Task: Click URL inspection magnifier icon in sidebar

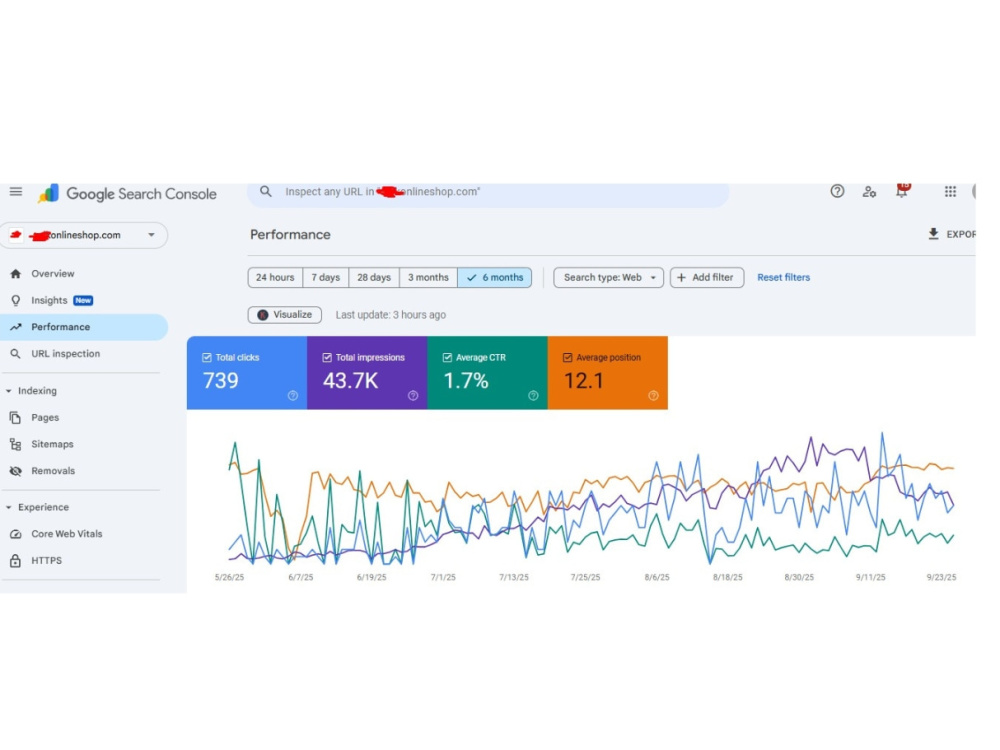Action: (x=16, y=354)
